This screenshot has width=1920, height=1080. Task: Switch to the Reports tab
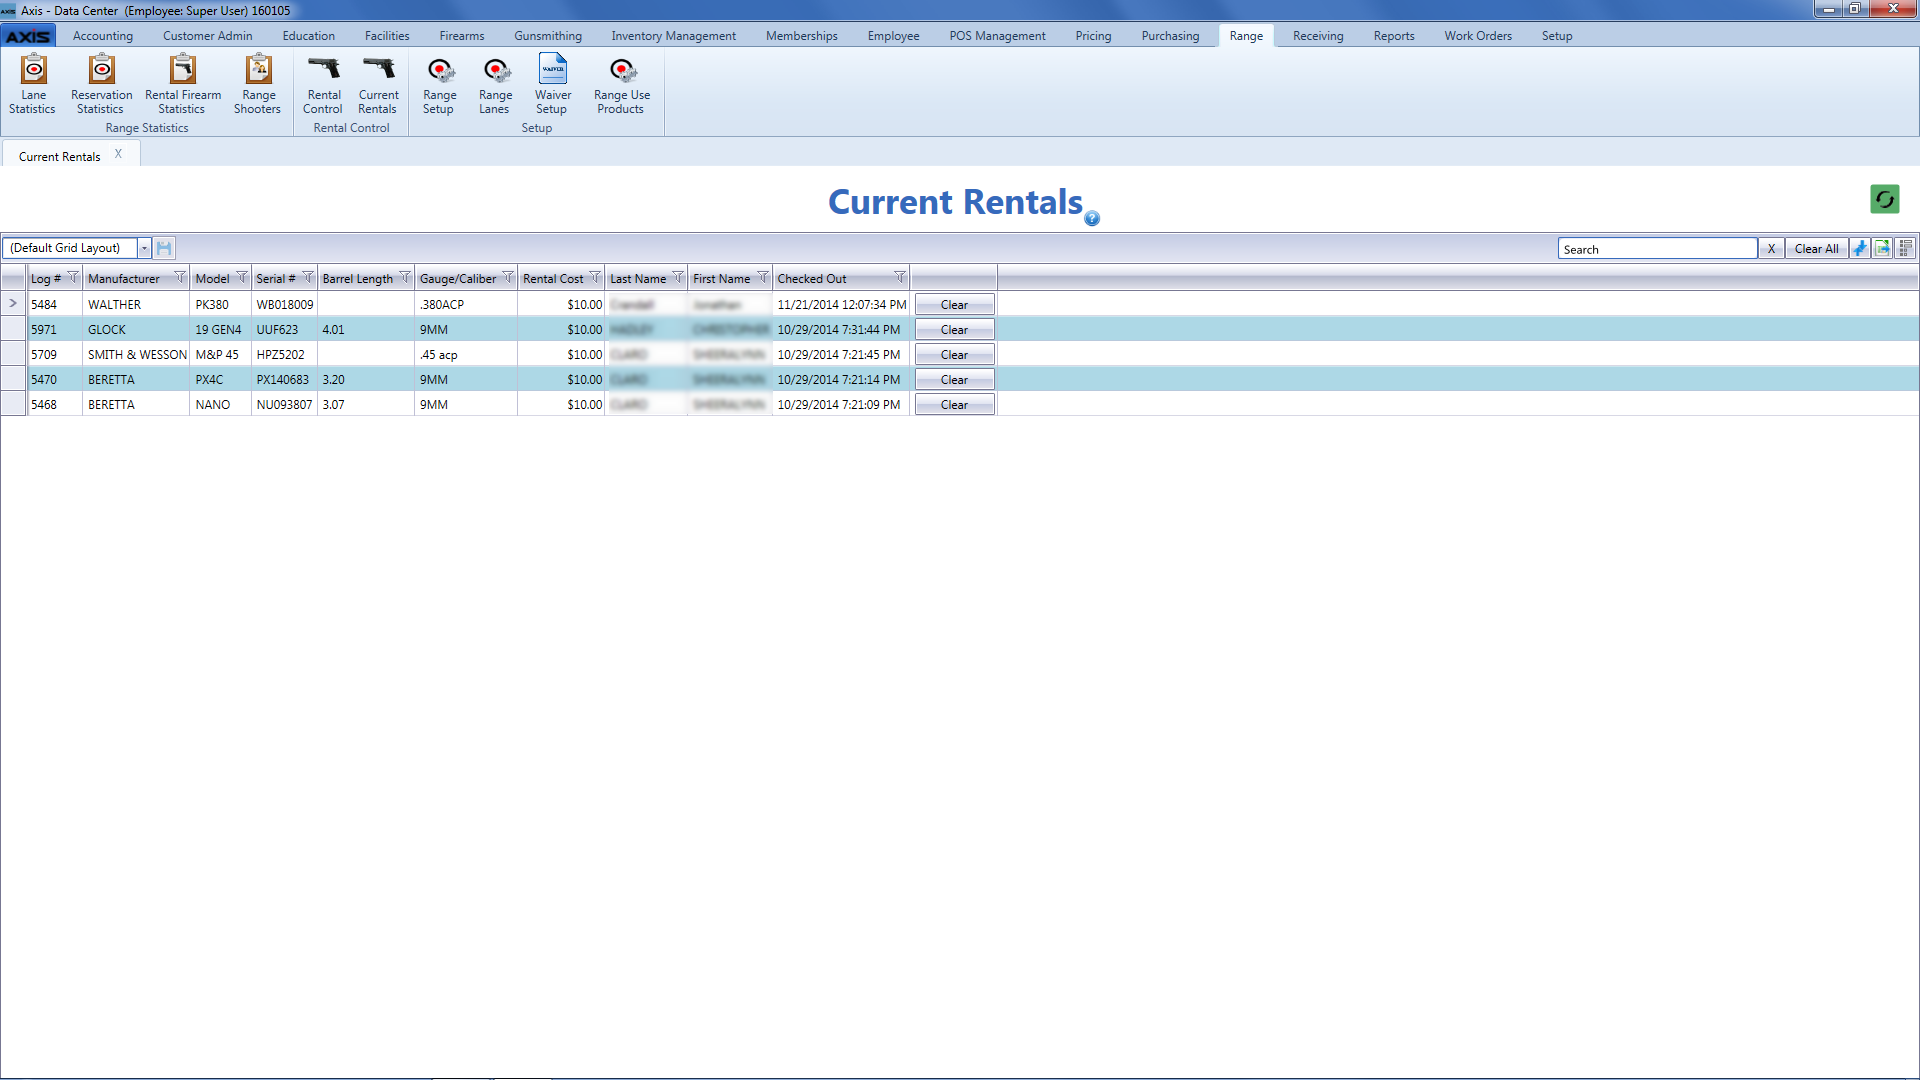point(1393,36)
